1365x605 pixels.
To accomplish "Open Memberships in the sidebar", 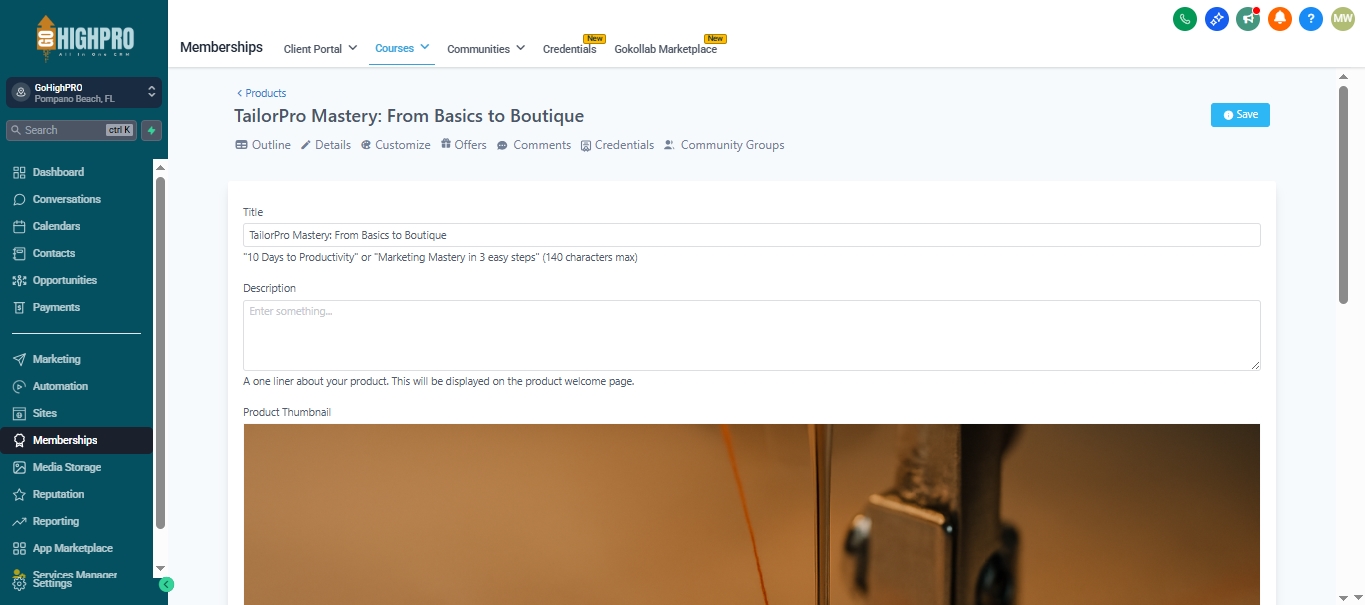I will (77, 440).
